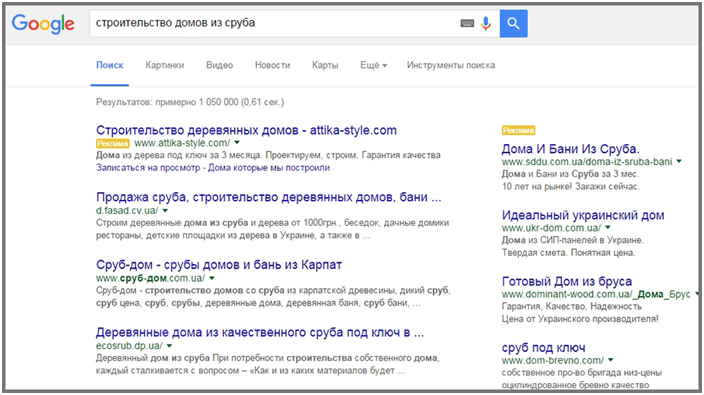Open dropdown arrow beside www.ukr-dom.com.ua

[x=608, y=228]
